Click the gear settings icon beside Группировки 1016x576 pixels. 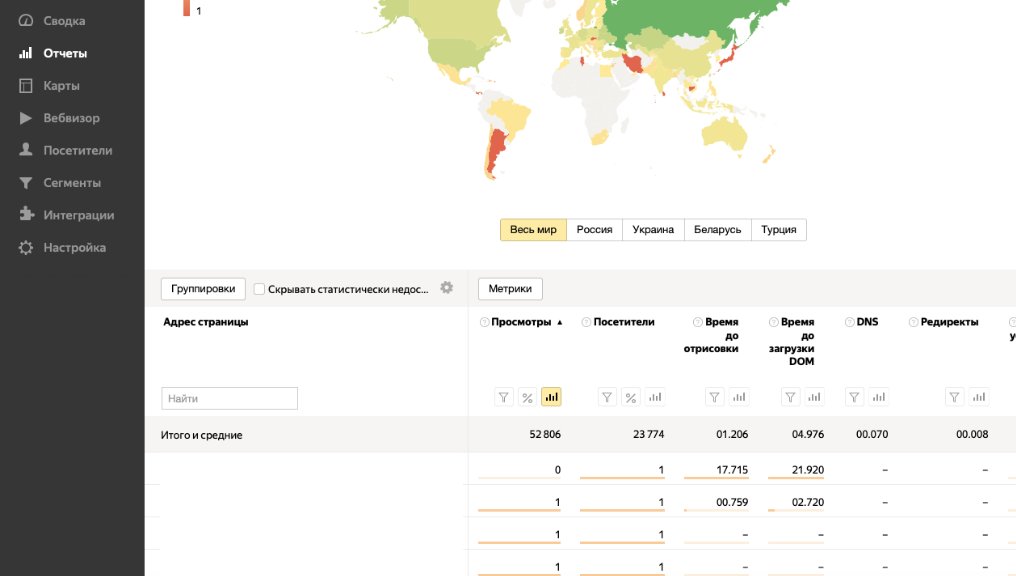pyautogui.click(x=447, y=288)
